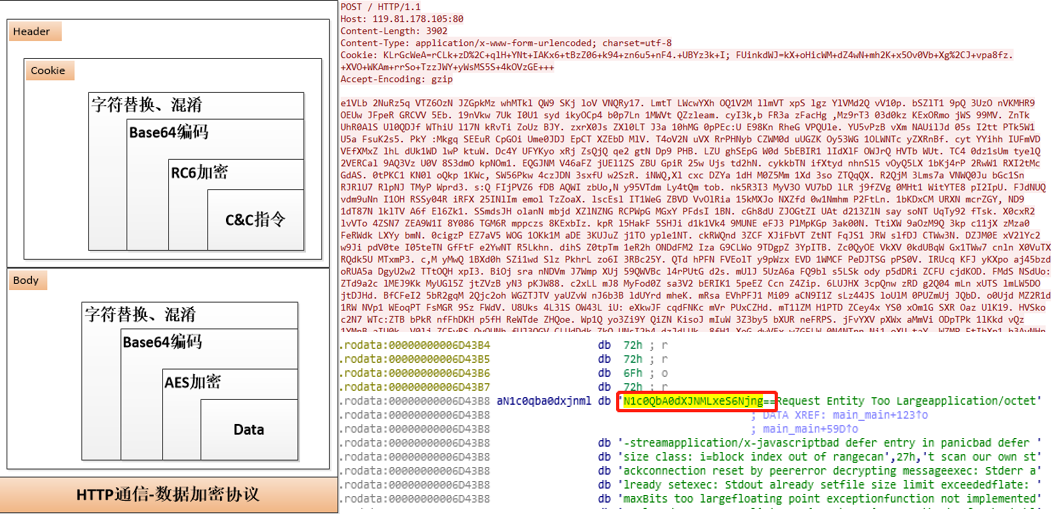Viewport: 1054px width, 514px height.
Task: Click the "lready setexec: Stdout already" string
Action: pyautogui.click(x=829, y=484)
